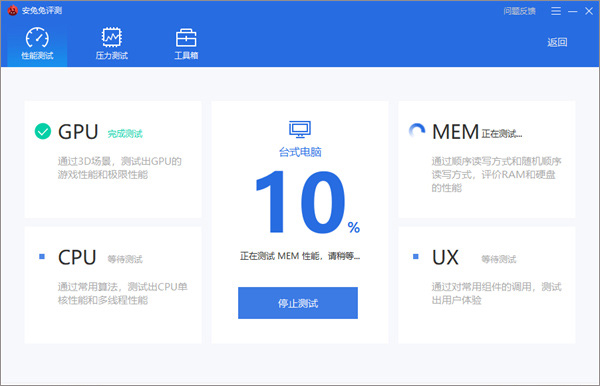Screen dimensions: 600x386
Task: Open the 问题反馈 feedback link
Action: pos(519,11)
